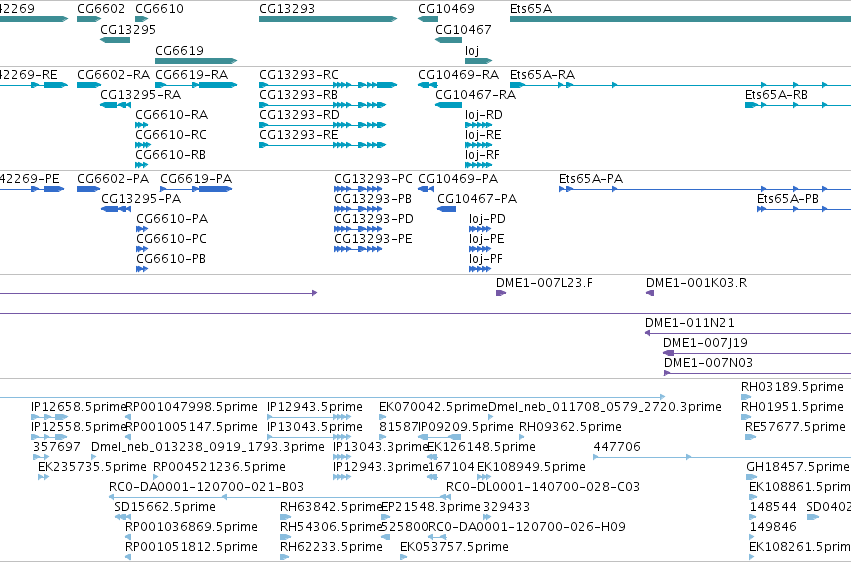This screenshot has width=851, height=562.
Task: Click BAC clone DME1-011N21
Action: pos(748,334)
